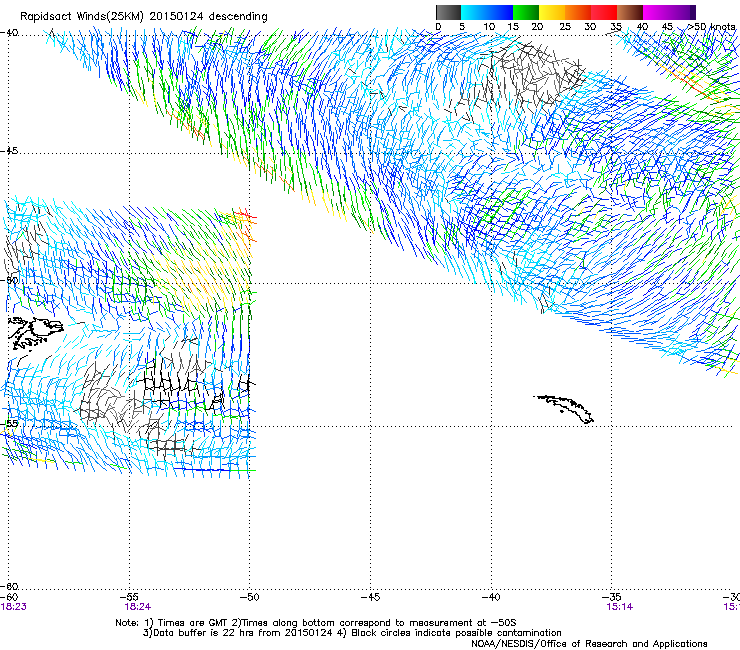Click the '30' label under the color legend
The width and height of the screenshot is (740, 650).
pos(590,27)
